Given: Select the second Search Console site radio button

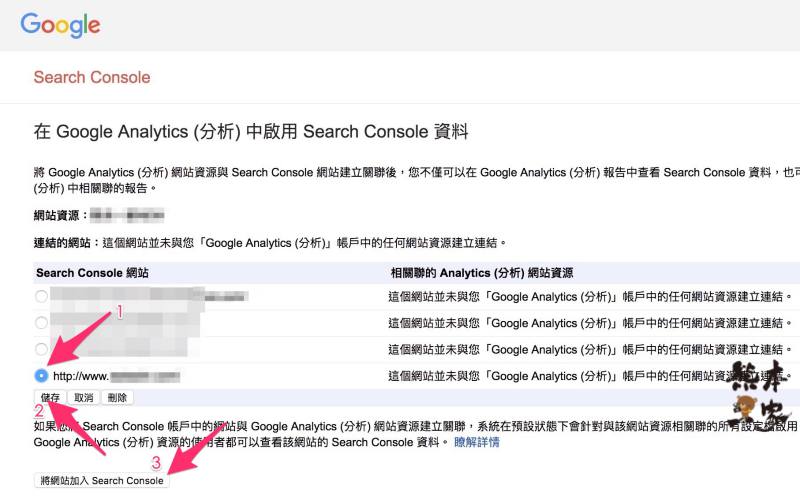Looking at the screenshot, I should pos(41,323).
